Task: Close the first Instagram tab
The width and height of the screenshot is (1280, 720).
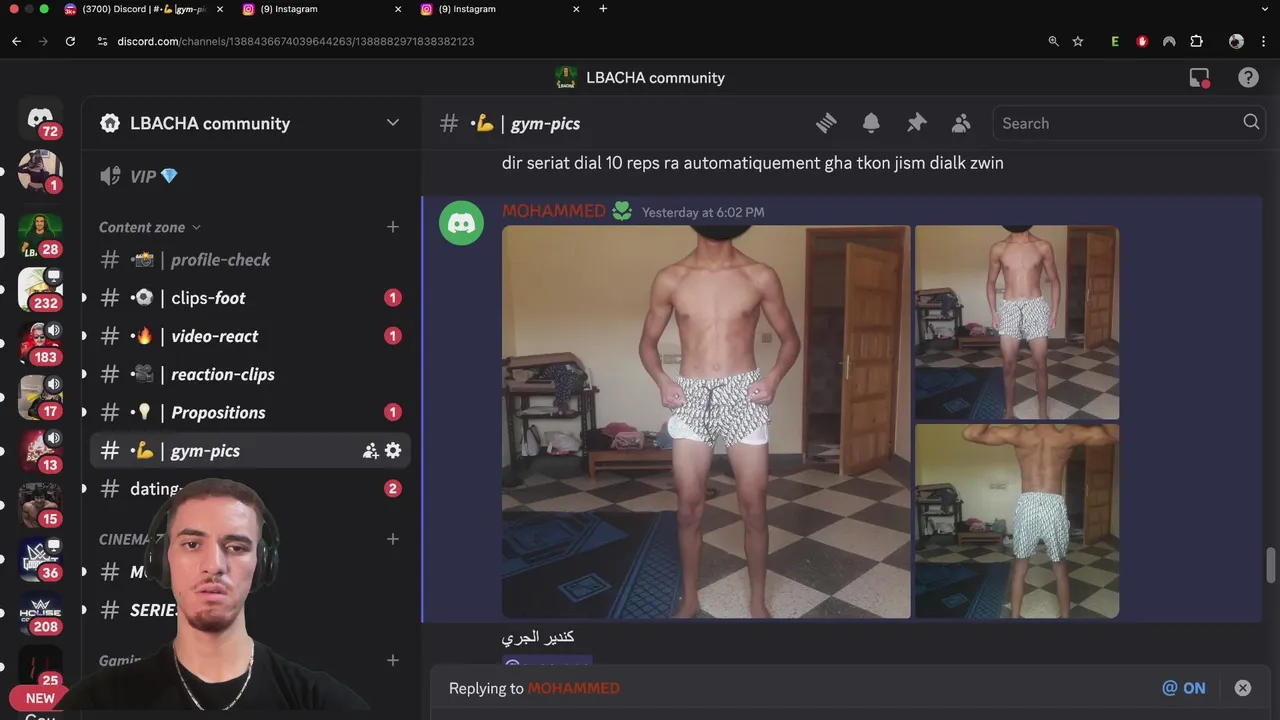Action: pos(398,9)
